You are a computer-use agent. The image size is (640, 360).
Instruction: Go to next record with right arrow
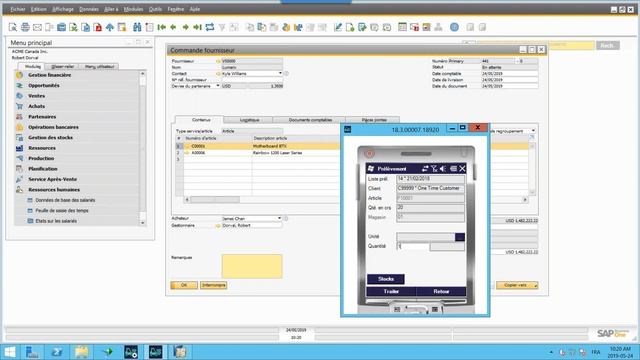click(185, 27)
